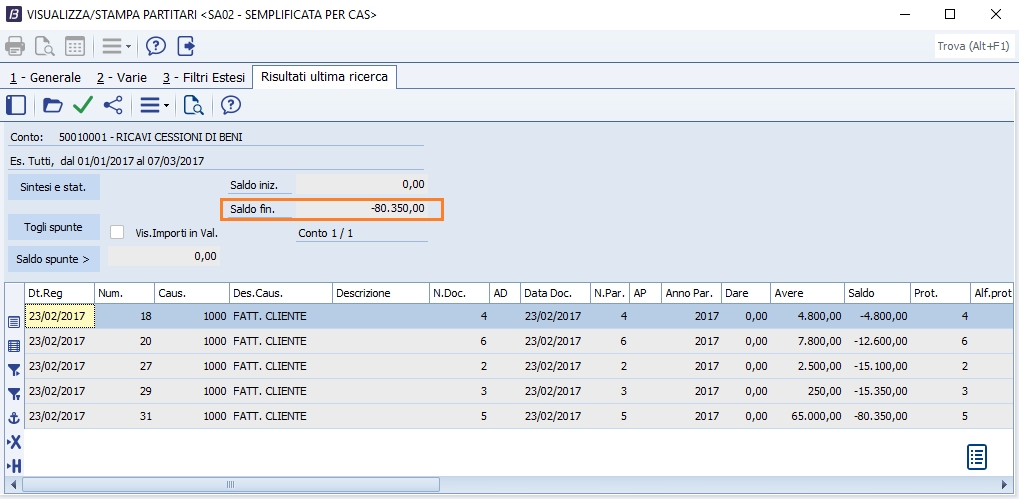Switch to the 1 - Generale tab
The width and height of the screenshot is (1019, 499).
(45, 77)
